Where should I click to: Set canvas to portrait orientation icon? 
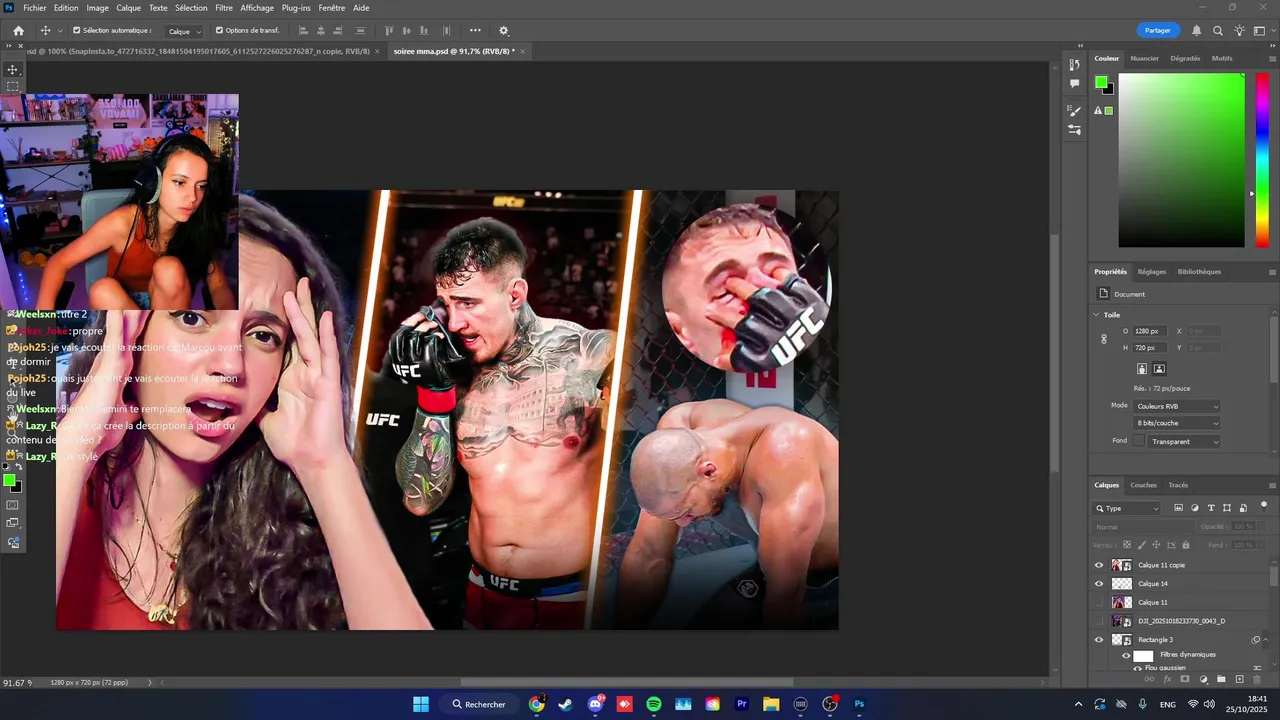1142,369
